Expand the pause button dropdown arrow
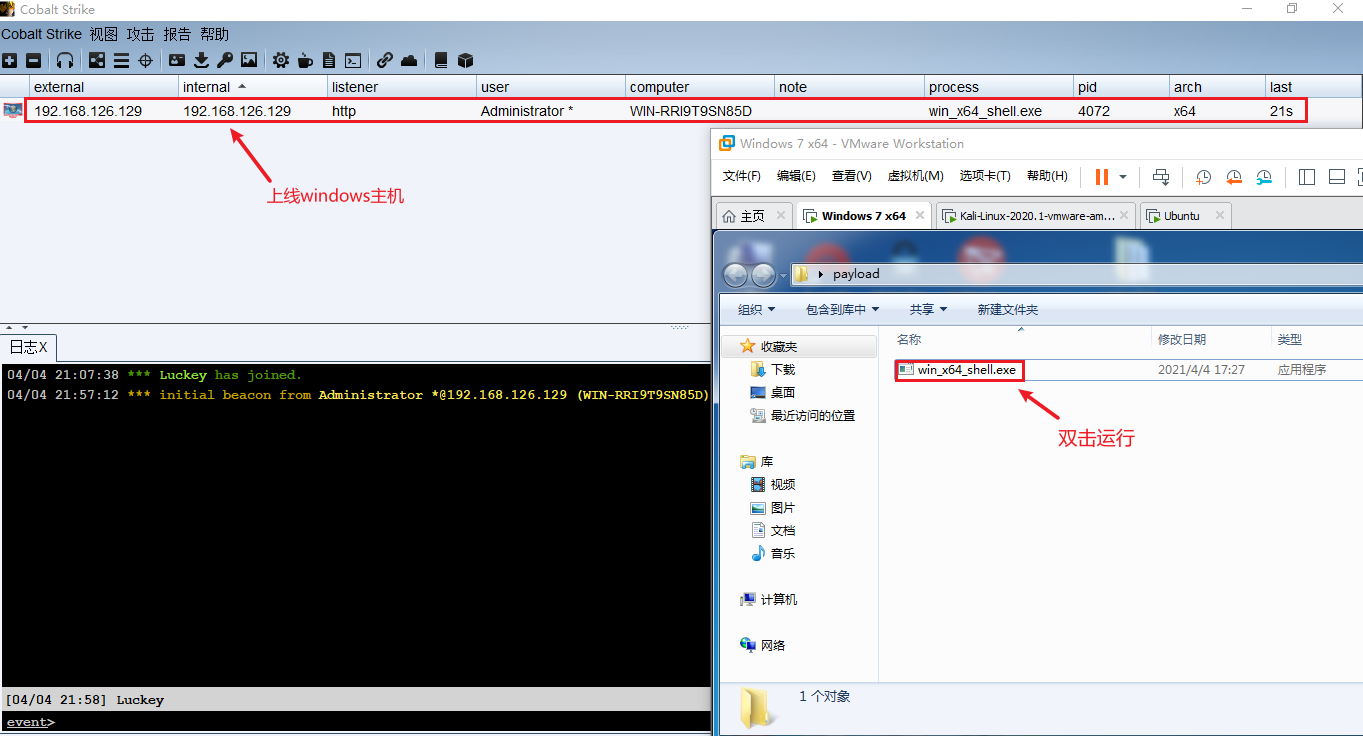 click(x=1122, y=177)
